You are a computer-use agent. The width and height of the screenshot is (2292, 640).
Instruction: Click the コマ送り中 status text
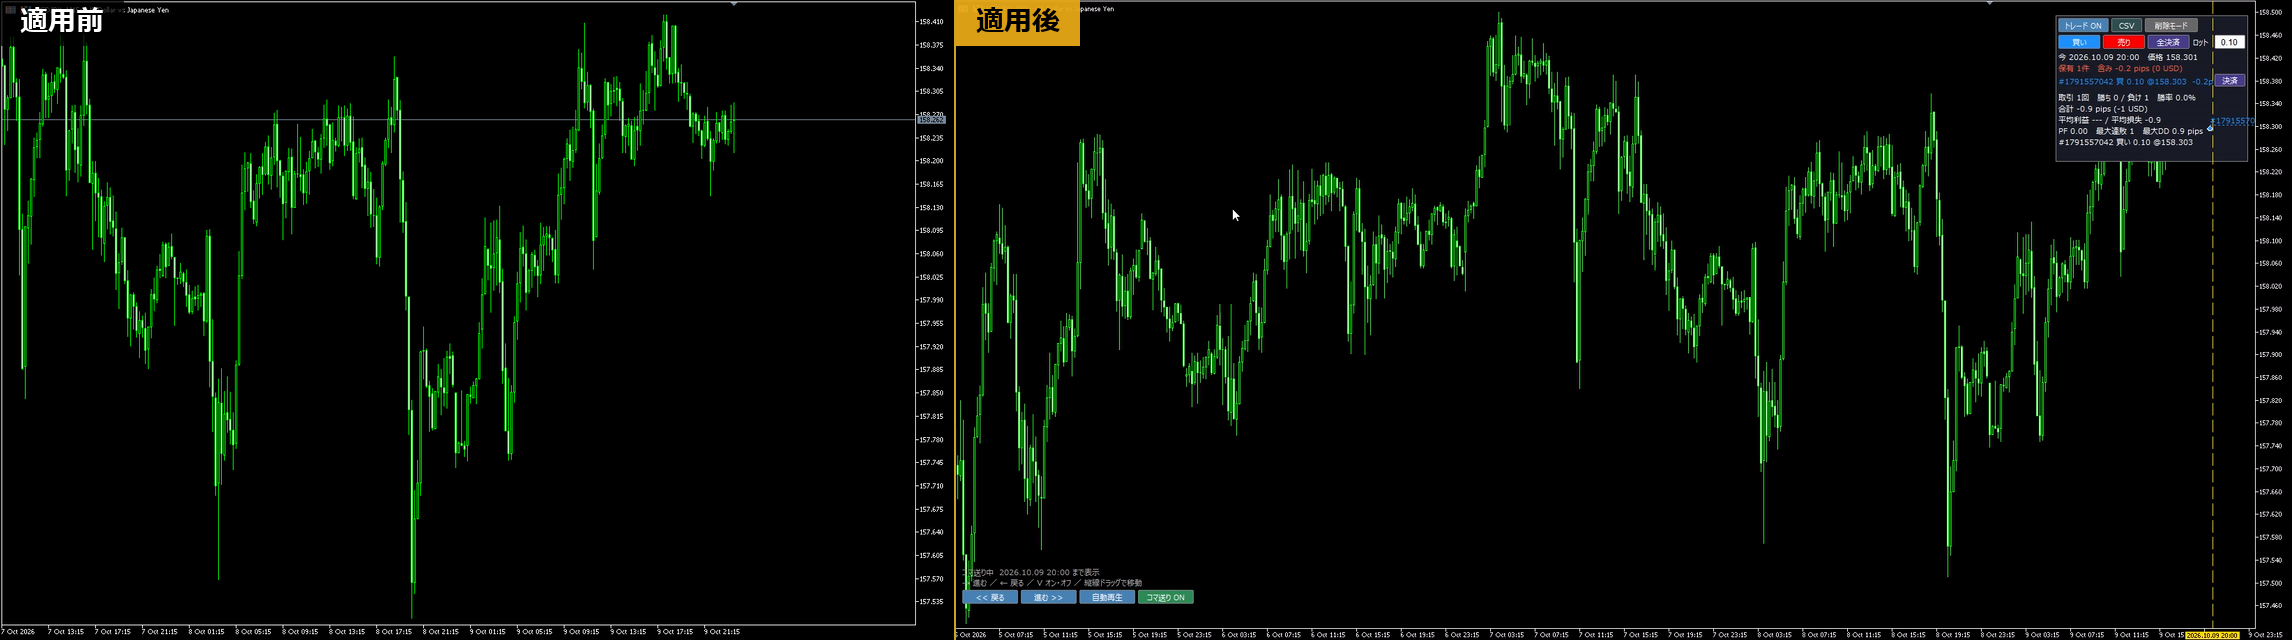coord(1030,573)
